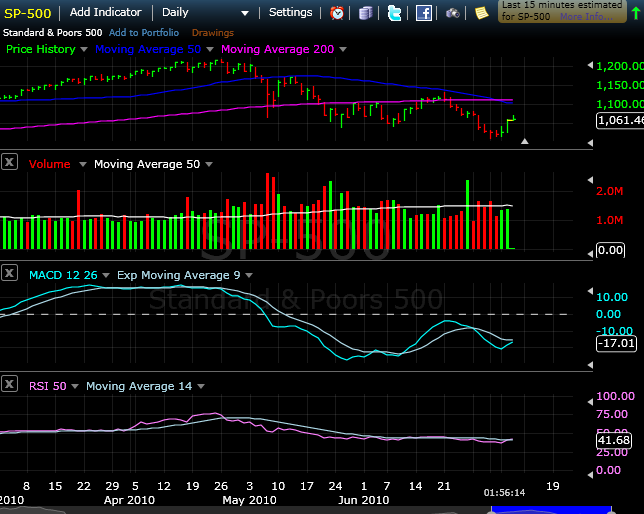Expand the Moving Average 200 options
The image size is (644, 514).
(x=343, y=49)
